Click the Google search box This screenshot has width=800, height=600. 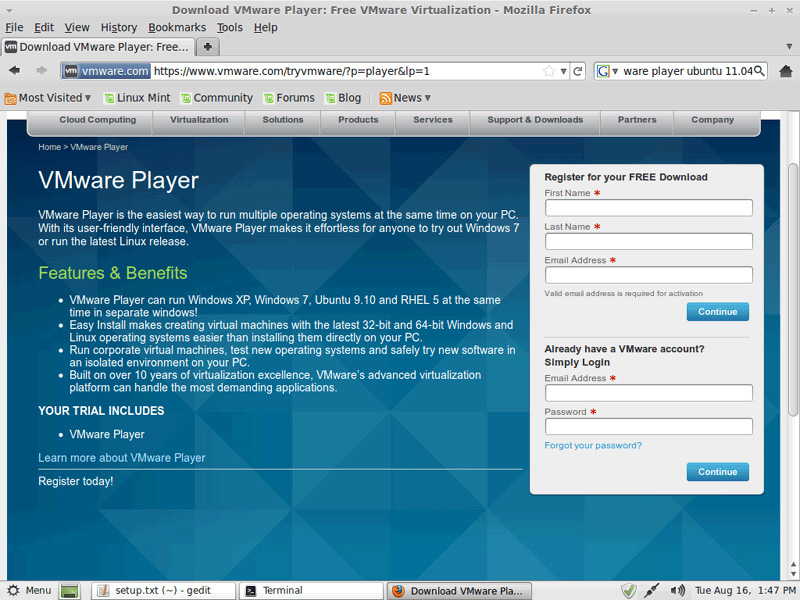pyautogui.click(x=686, y=71)
